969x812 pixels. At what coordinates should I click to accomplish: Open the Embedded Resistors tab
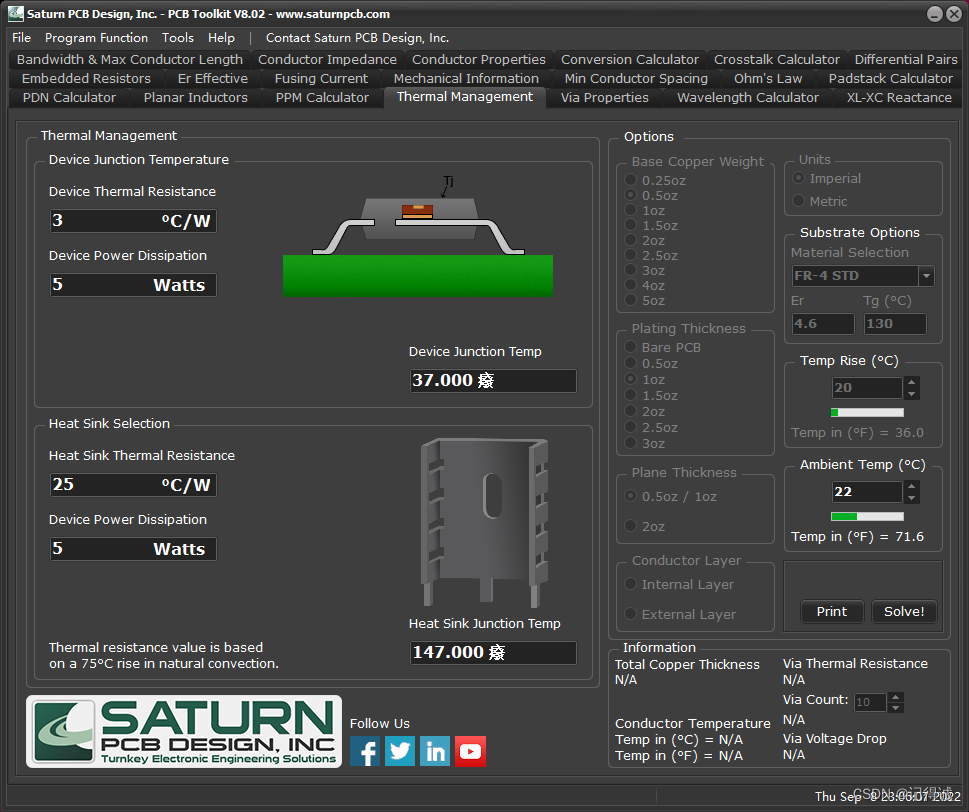pyautogui.click(x=86, y=78)
